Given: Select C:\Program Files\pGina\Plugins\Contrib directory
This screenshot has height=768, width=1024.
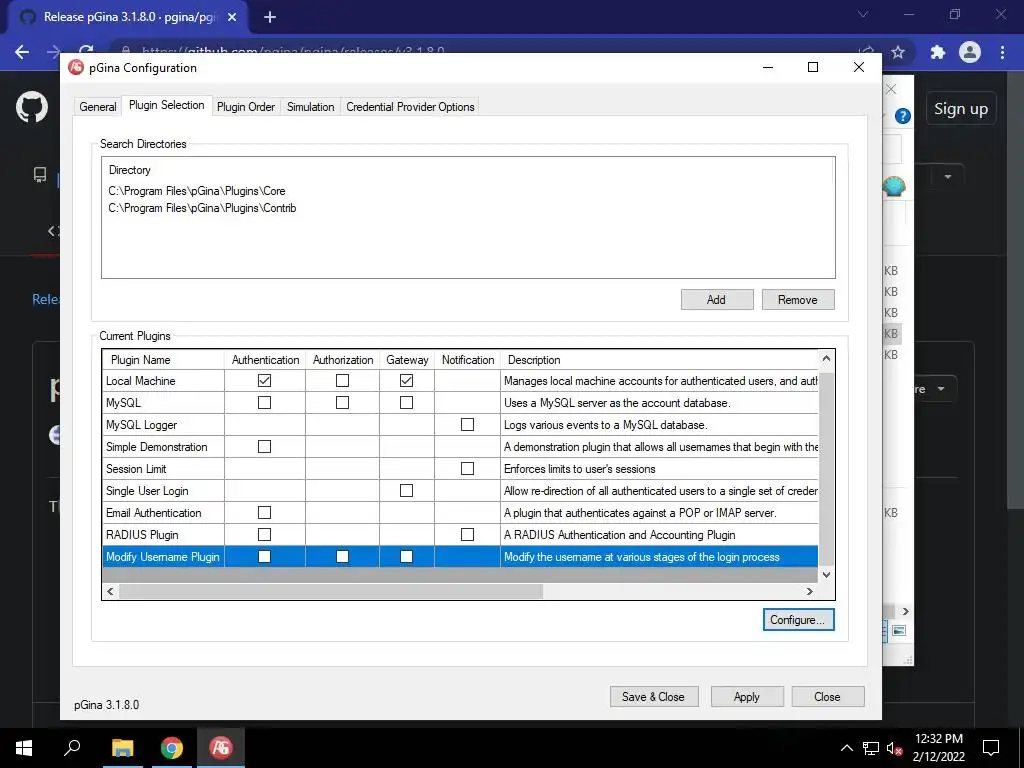Looking at the screenshot, I should point(202,208).
